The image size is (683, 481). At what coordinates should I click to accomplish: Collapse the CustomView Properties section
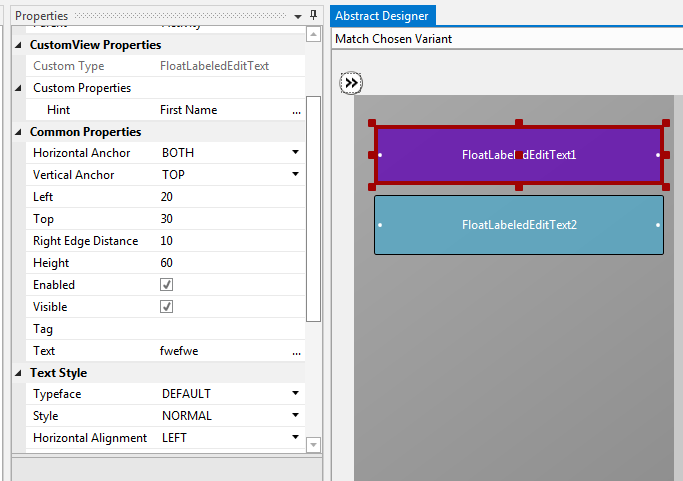18,45
